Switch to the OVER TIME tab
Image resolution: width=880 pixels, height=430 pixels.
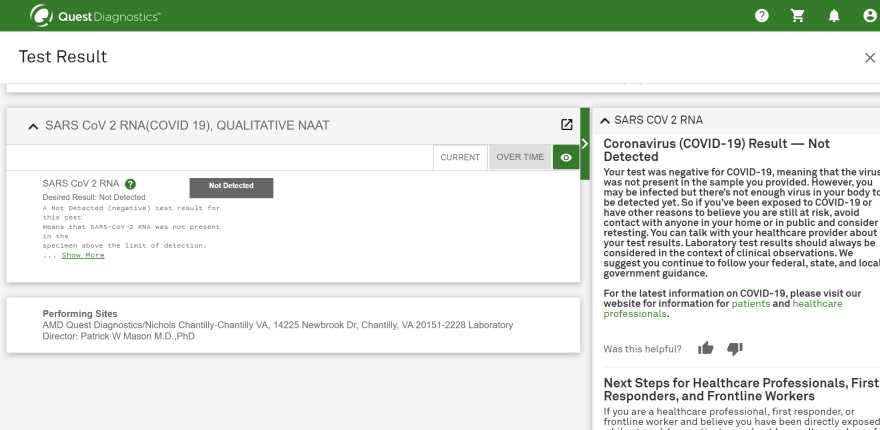[520, 157]
